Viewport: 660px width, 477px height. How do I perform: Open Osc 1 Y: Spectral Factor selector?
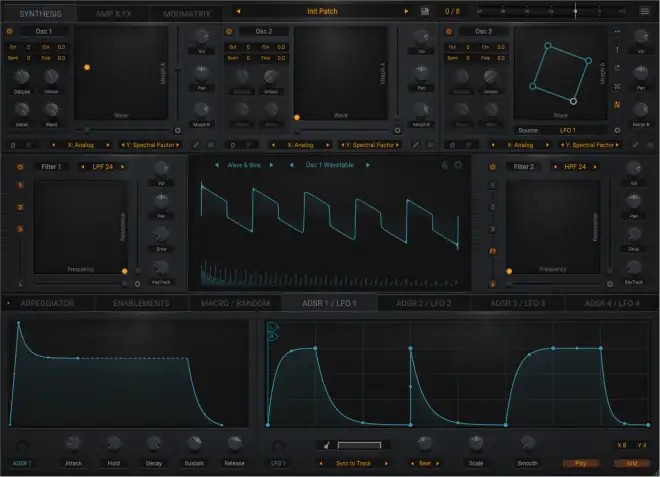pyautogui.click(x=150, y=145)
